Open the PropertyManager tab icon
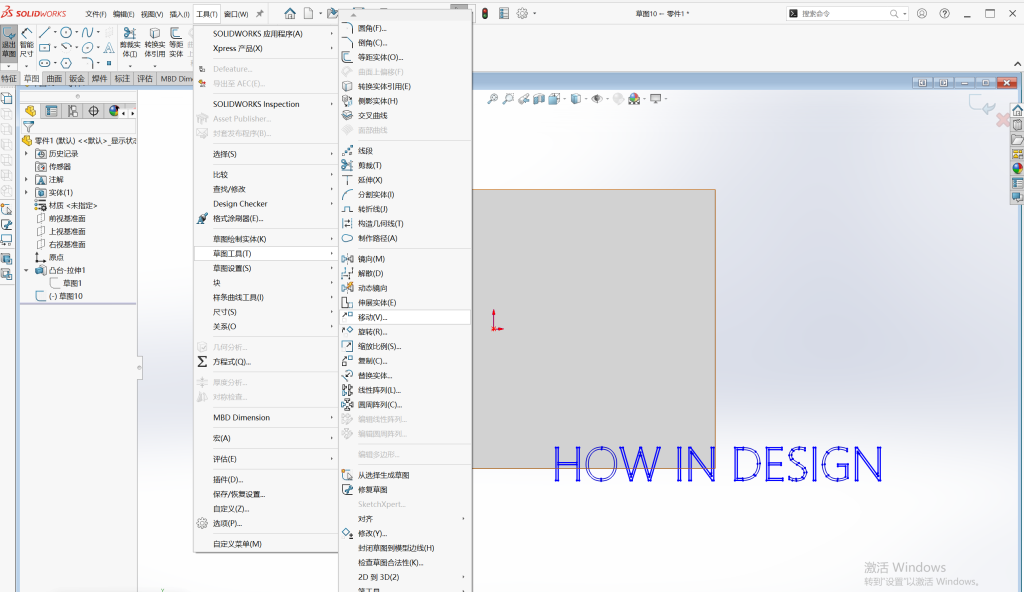This screenshot has width=1024, height=592. pyautogui.click(x=51, y=111)
